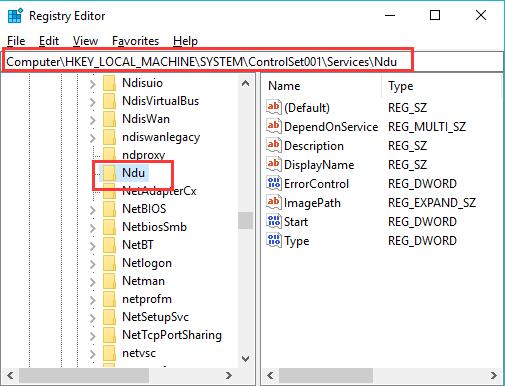Expand the NetbiosSmb key
The image size is (505, 386).
coord(93,228)
